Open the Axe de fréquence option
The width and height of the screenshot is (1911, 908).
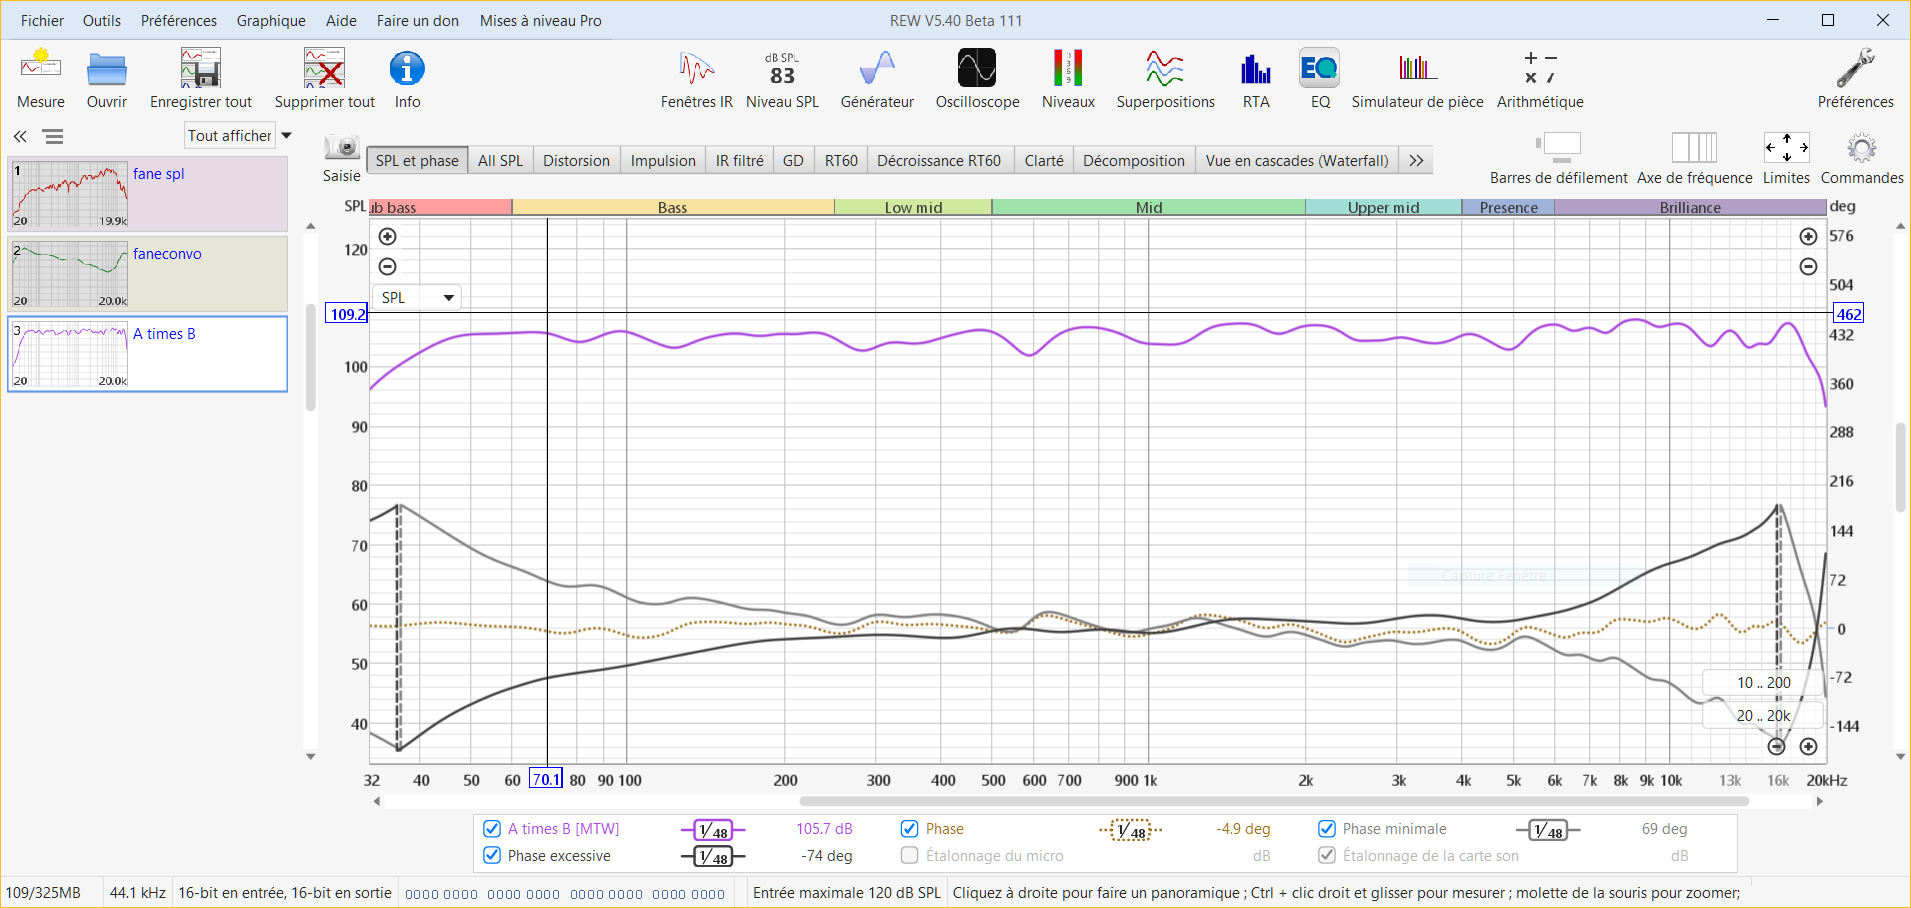coord(1695,158)
